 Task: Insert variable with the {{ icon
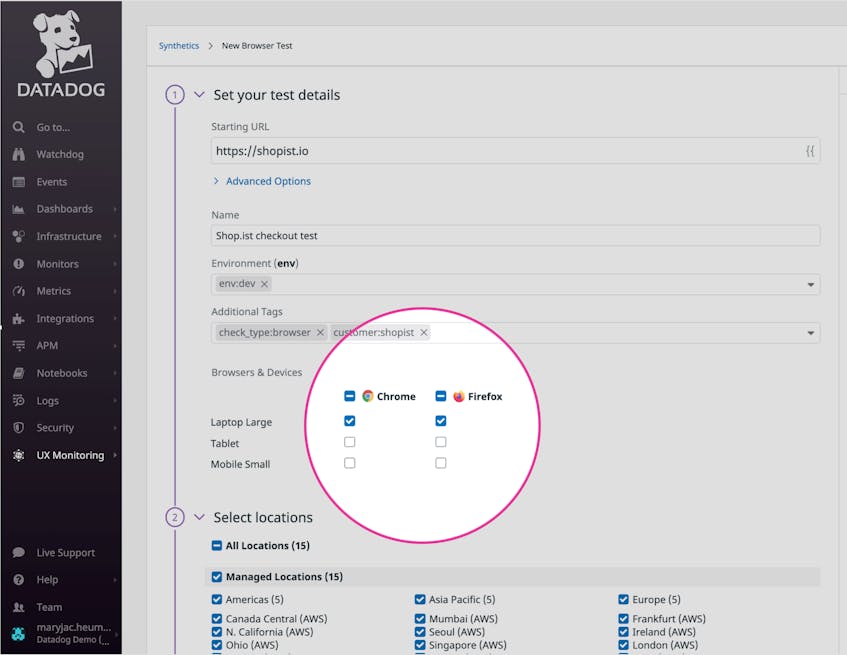(x=810, y=151)
